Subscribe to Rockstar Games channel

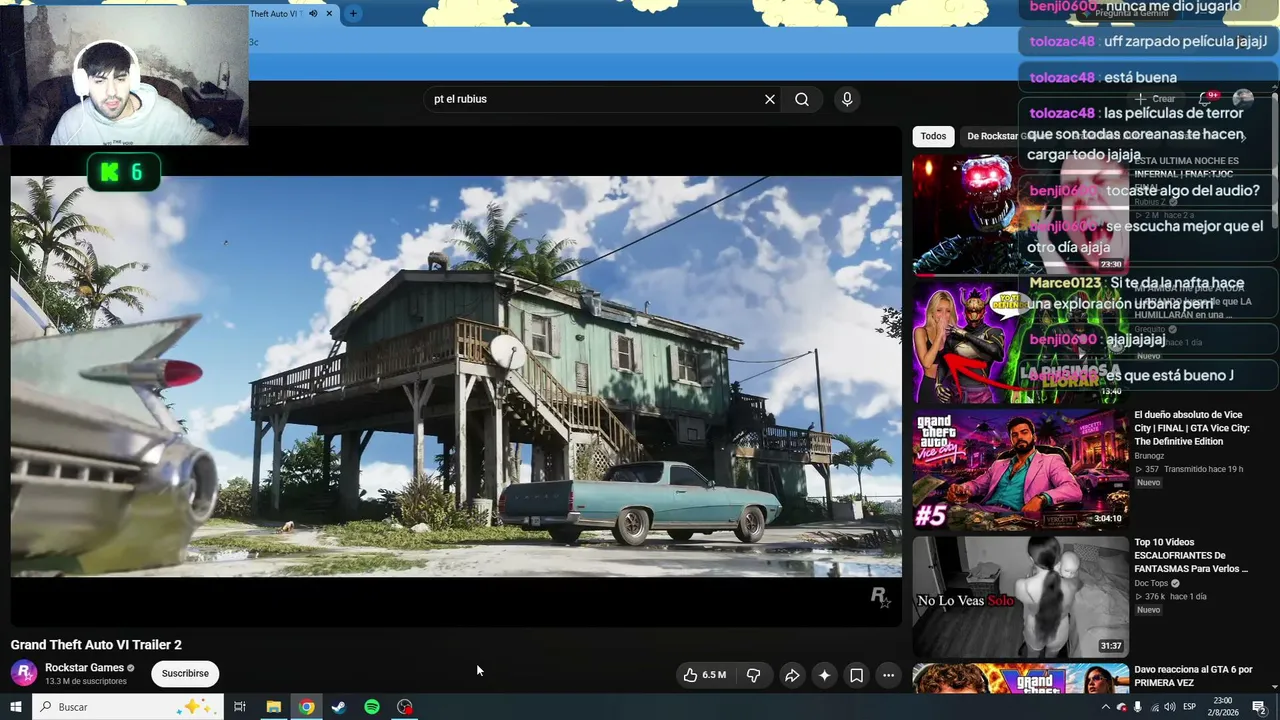coord(185,674)
